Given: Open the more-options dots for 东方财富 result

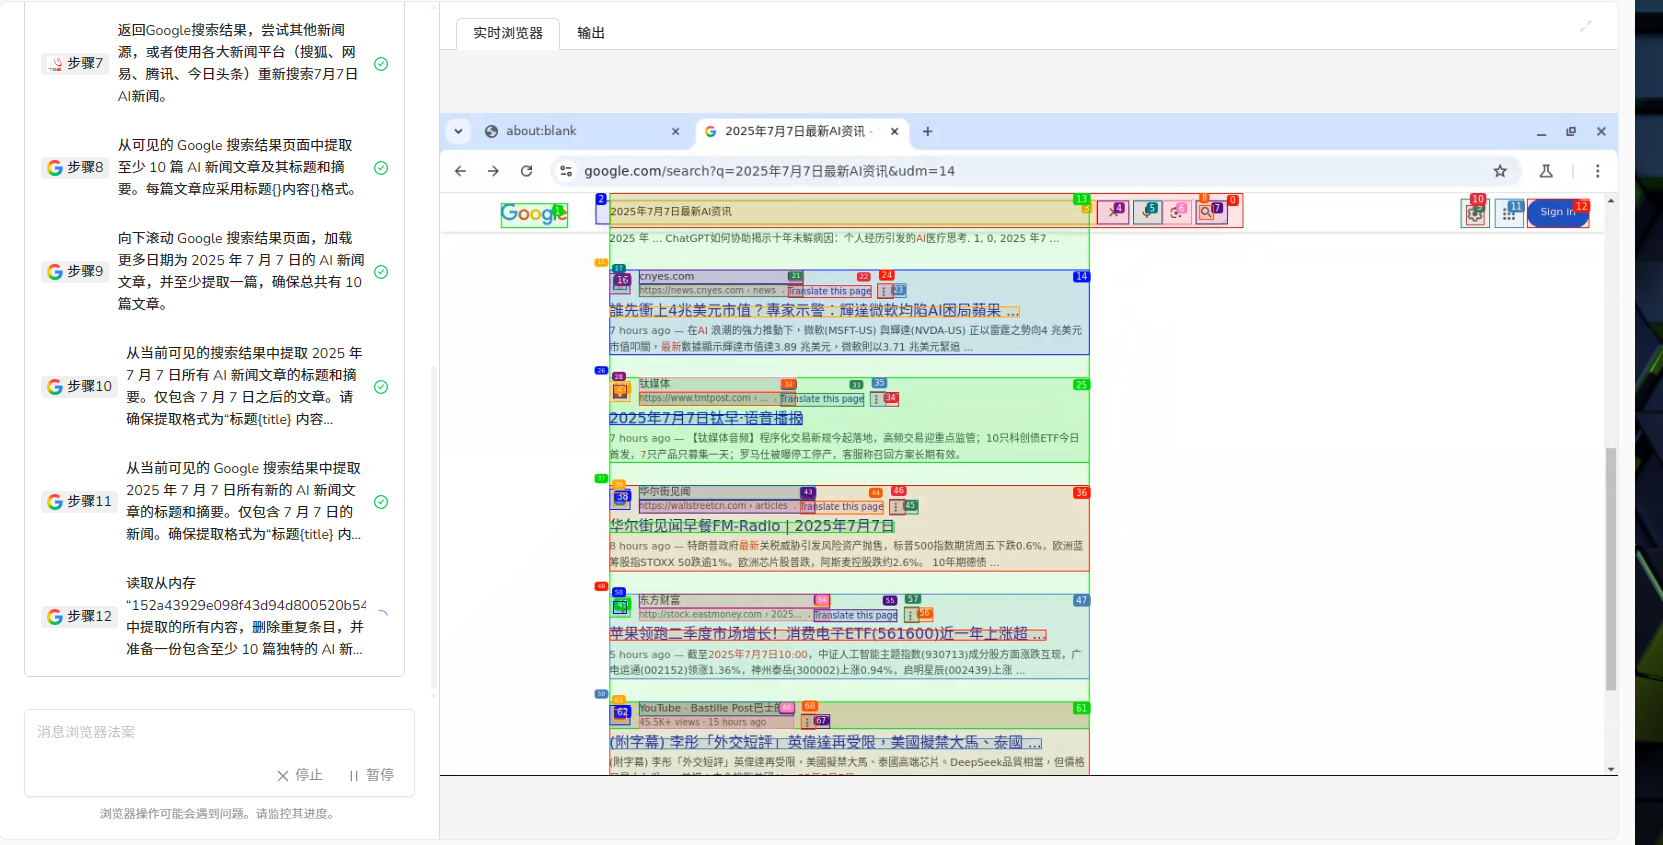Looking at the screenshot, I should click(910, 615).
